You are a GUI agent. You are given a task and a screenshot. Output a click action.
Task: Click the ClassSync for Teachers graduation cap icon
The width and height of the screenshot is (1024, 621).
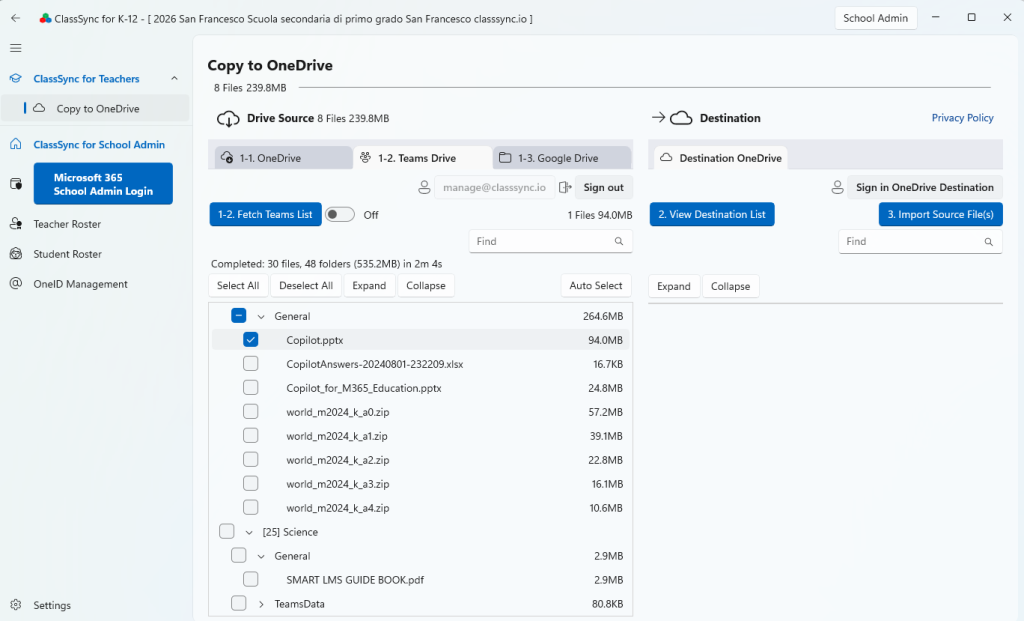(x=16, y=78)
